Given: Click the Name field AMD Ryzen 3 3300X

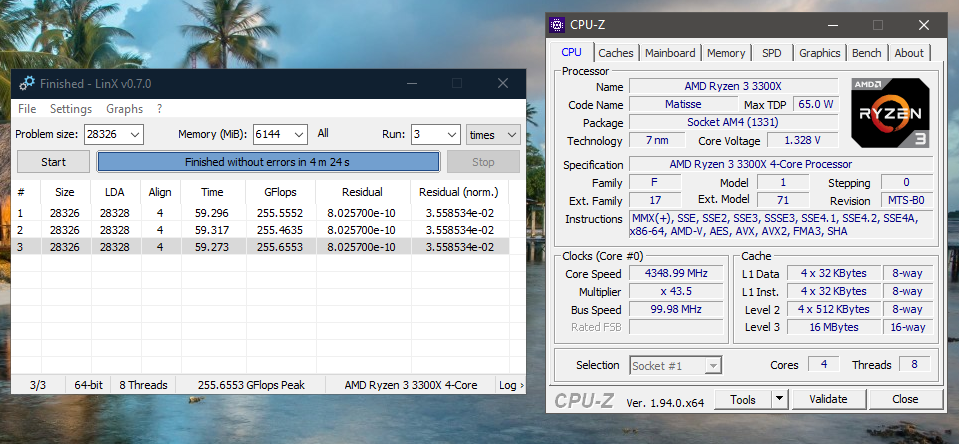Looking at the screenshot, I should (x=733, y=86).
